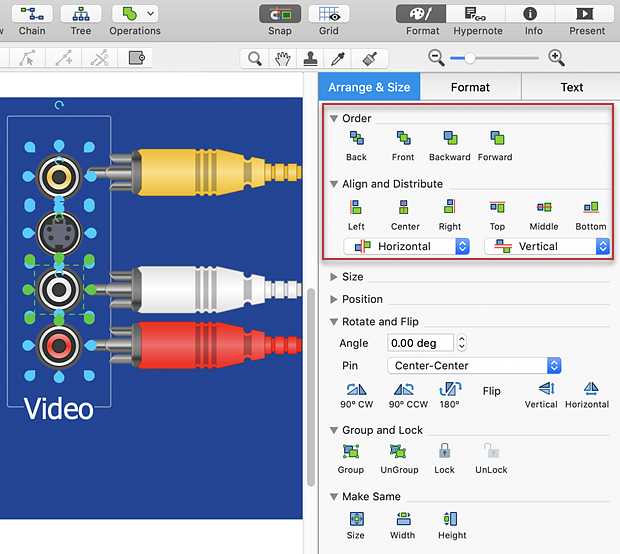The width and height of the screenshot is (620, 554).
Task: Click the Angle stepper arrows
Action: 461,342
